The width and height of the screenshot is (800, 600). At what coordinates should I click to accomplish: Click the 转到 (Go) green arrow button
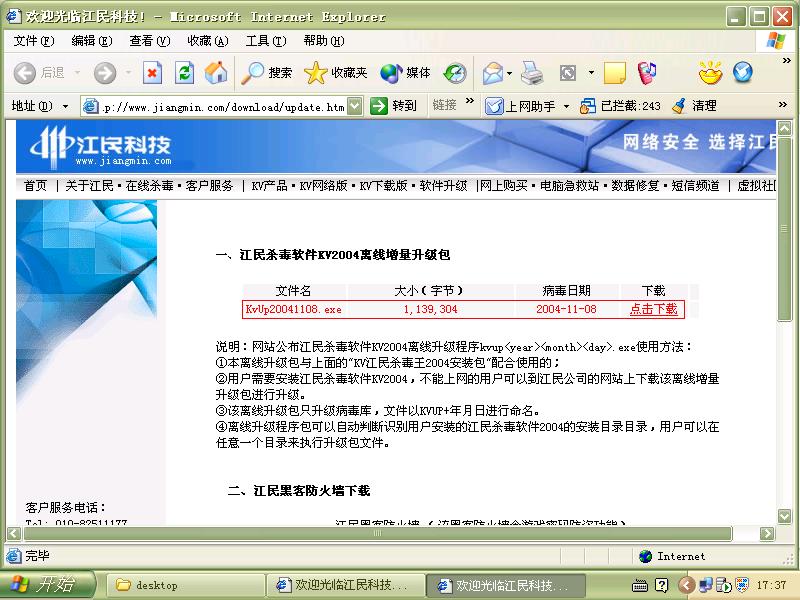tap(393, 106)
